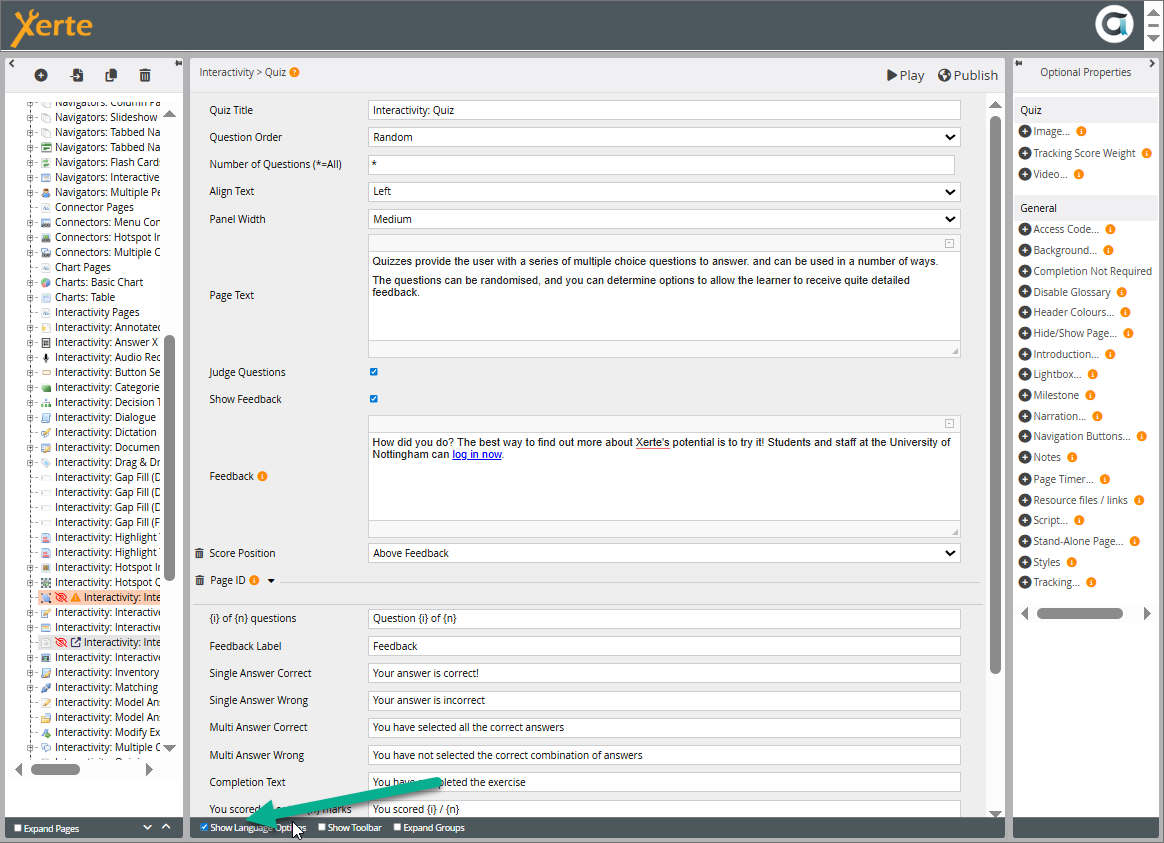Image resolution: width=1164 pixels, height=843 pixels.
Task: Uncheck the Judge Questions checkbox
Action: click(374, 372)
